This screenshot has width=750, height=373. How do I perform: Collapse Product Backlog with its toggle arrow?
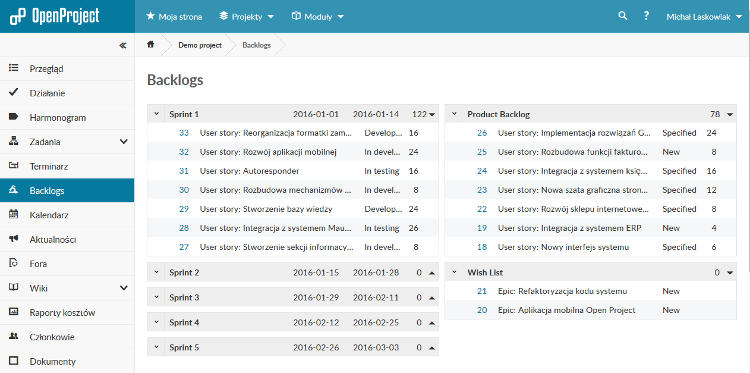tap(454, 114)
